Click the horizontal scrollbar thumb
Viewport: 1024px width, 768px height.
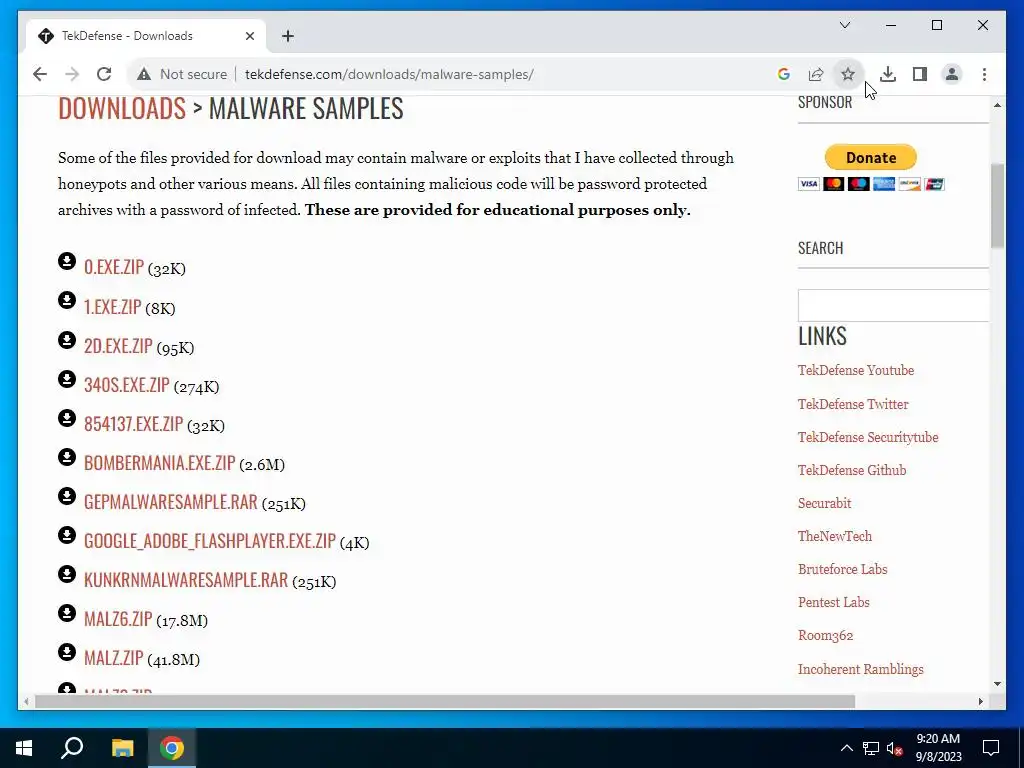[x=445, y=701]
